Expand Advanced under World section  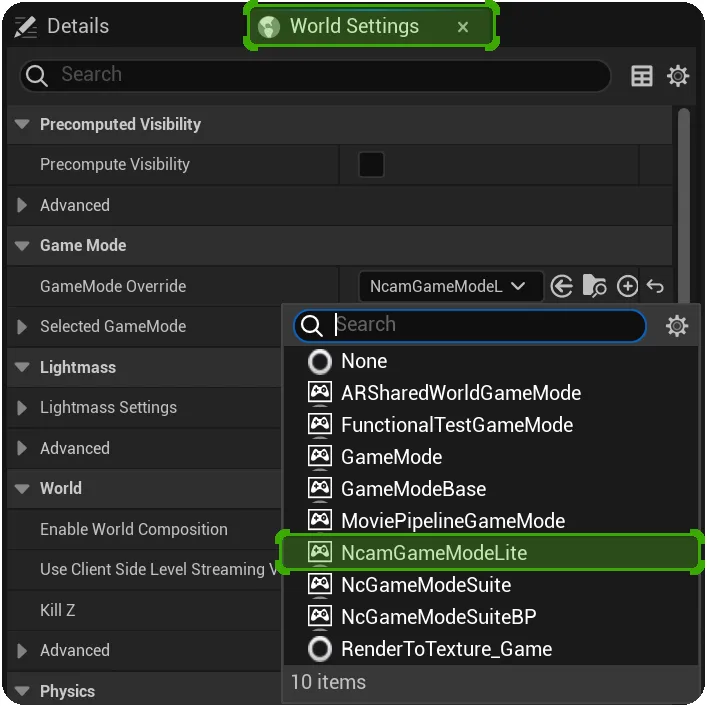(x=22, y=650)
